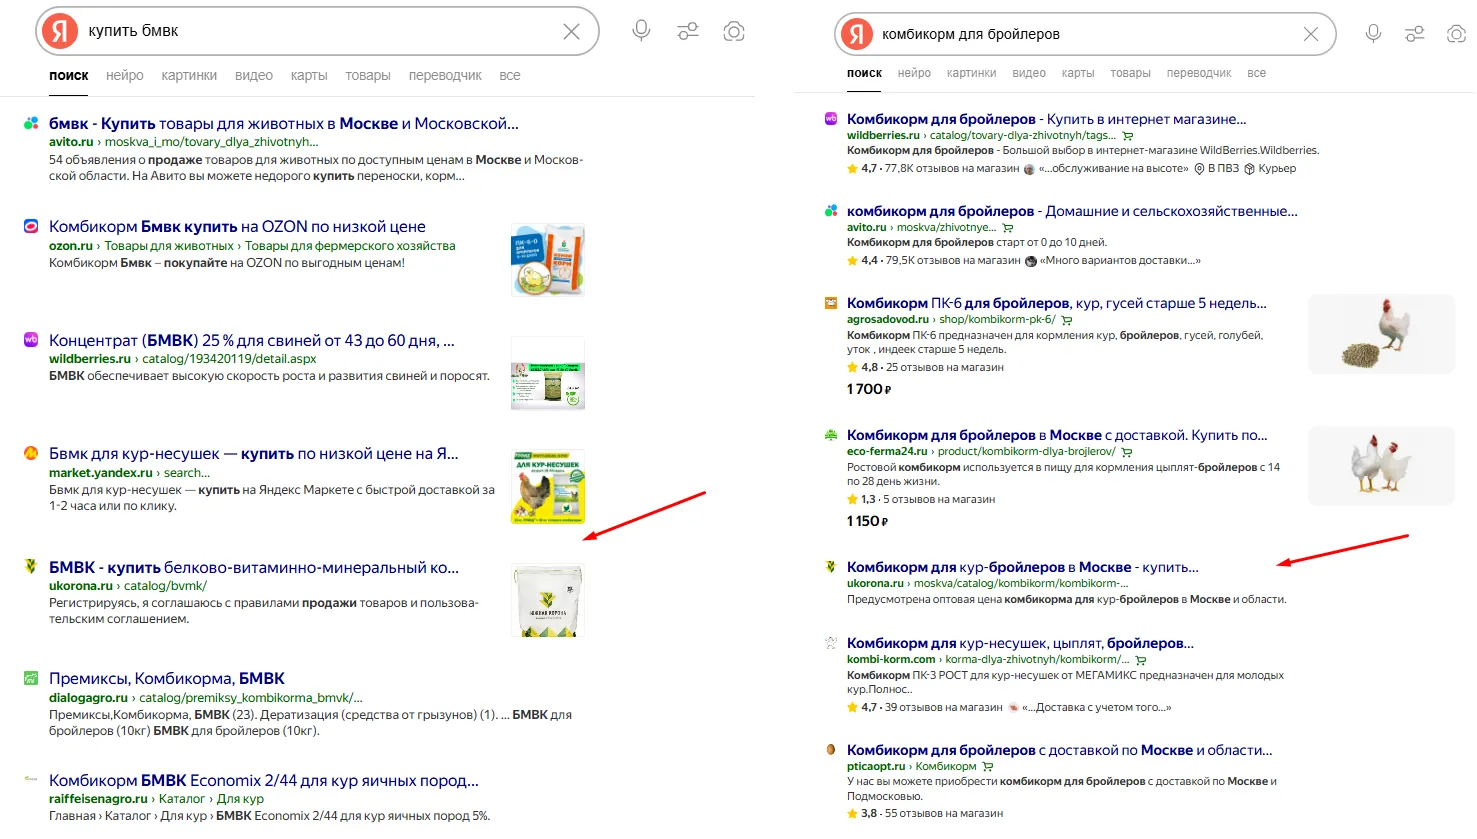This screenshot has height=839, width=1477.
Task: Clear the 'купить бмвк' search query
Action: 571,32
